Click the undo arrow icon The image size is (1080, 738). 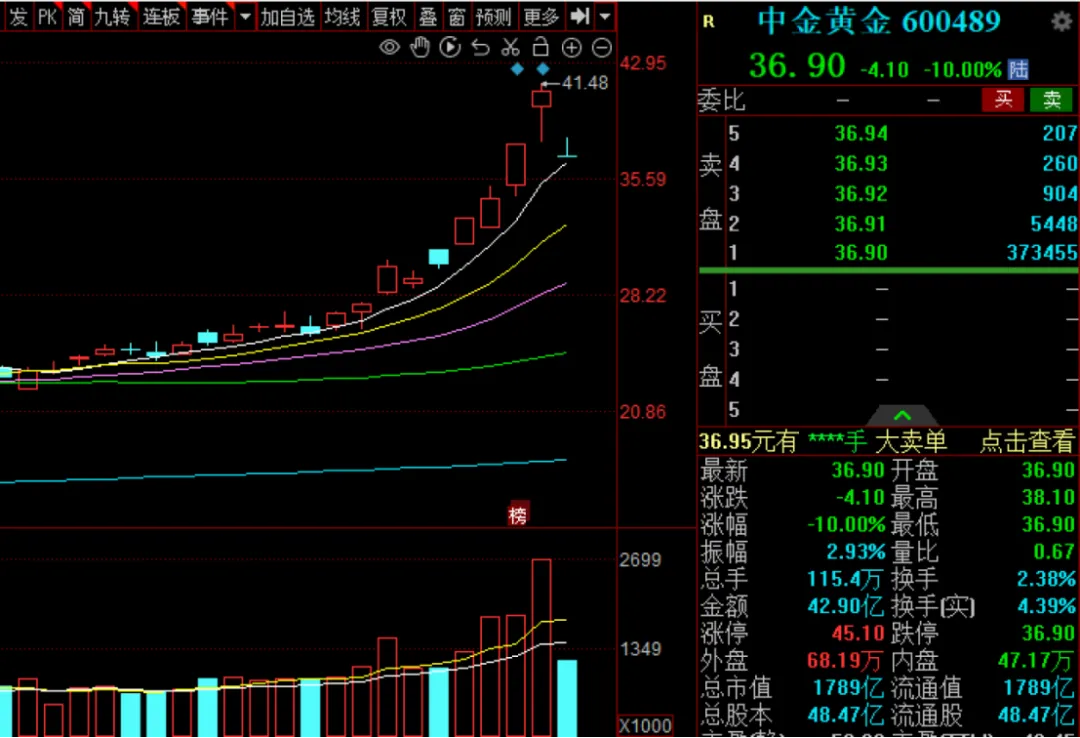coord(480,47)
